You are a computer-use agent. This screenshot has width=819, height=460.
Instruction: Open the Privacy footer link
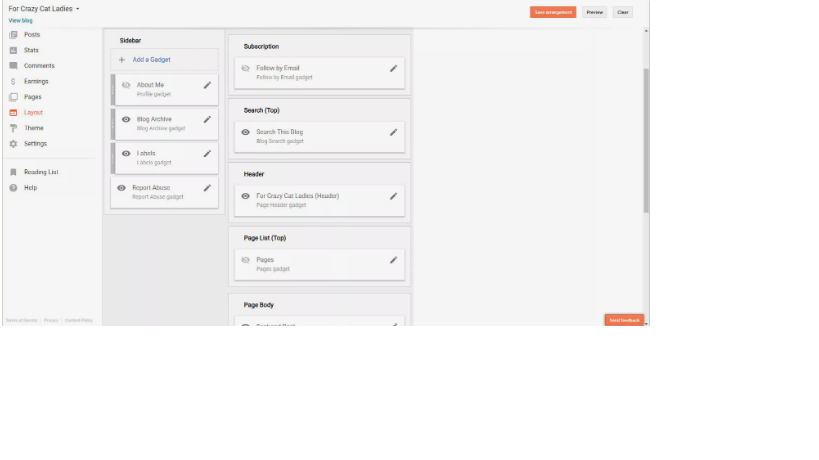51,321
